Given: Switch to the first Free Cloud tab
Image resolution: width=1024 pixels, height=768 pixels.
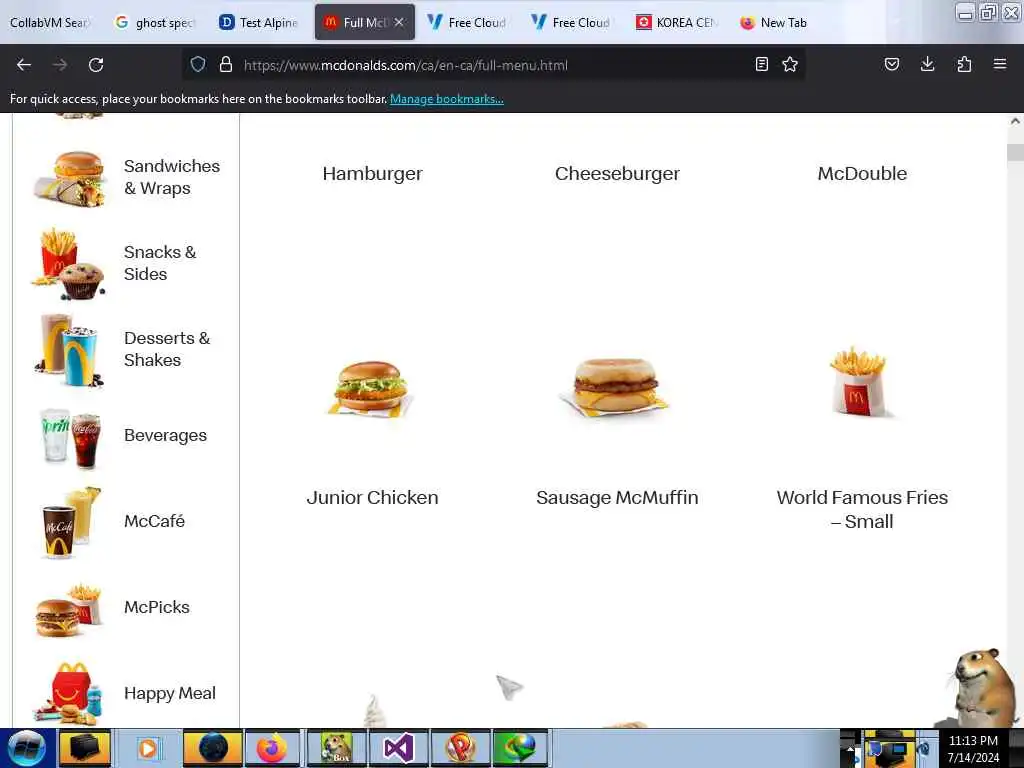Looking at the screenshot, I should pyautogui.click(x=468, y=22).
